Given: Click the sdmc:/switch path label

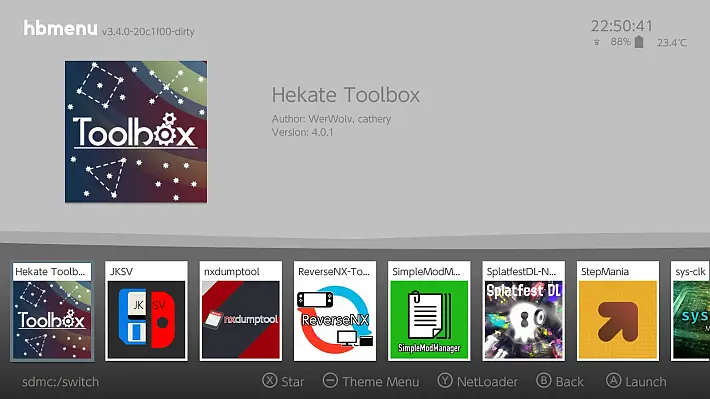Looking at the screenshot, I should [x=60, y=382].
